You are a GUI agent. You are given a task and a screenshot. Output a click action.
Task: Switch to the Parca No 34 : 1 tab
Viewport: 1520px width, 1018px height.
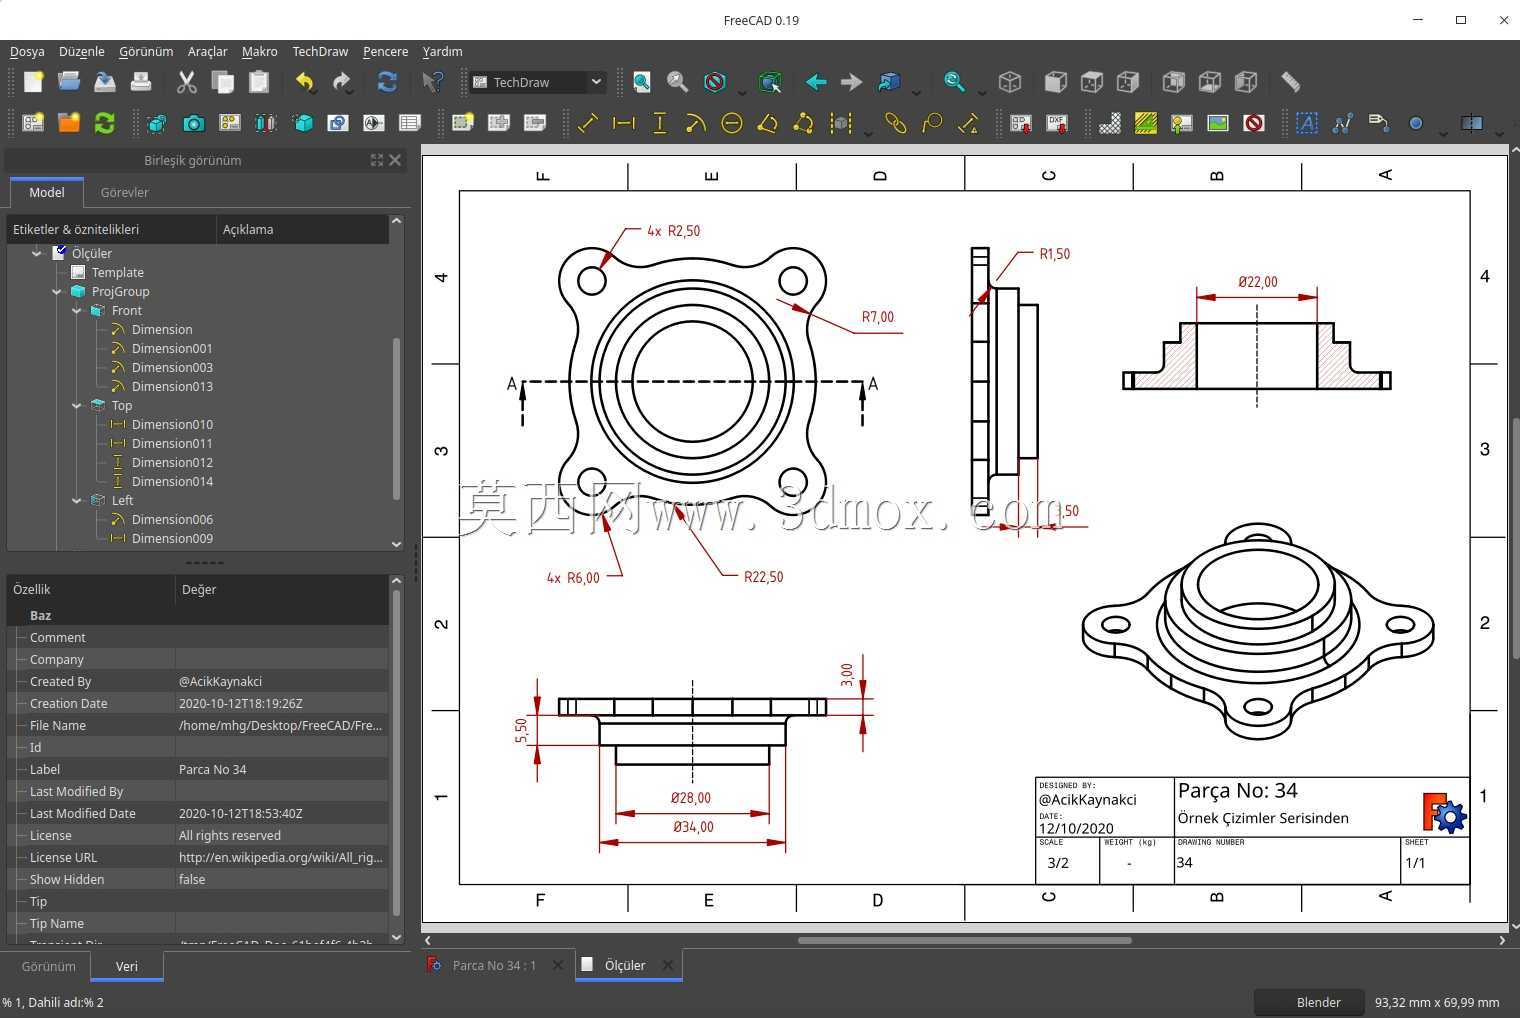click(x=494, y=965)
